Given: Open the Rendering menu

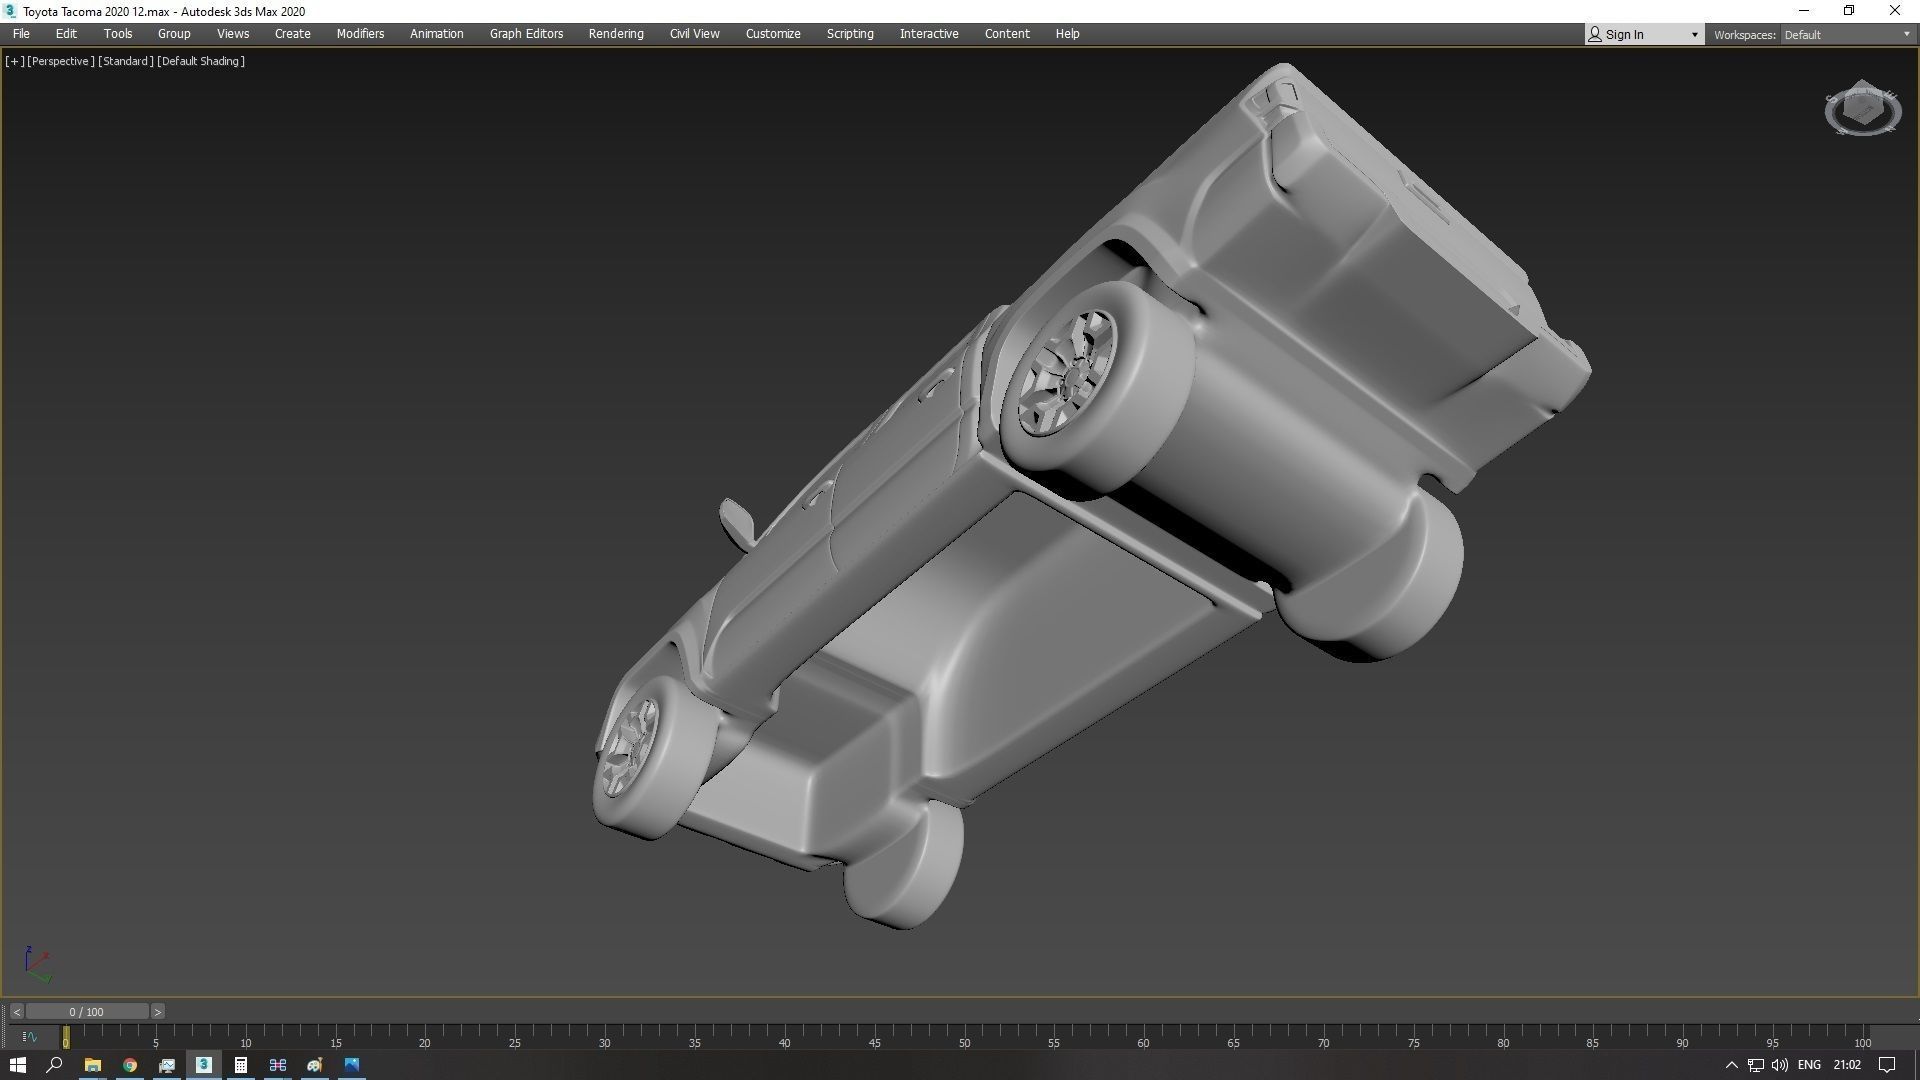Looking at the screenshot, I should (x=616, y=34).
